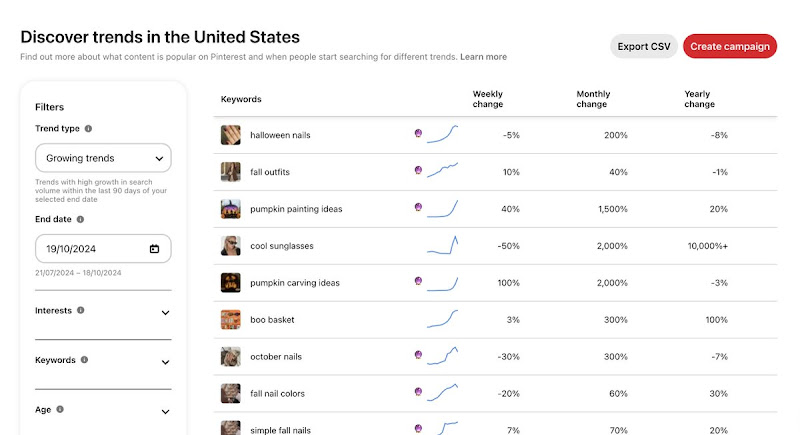Open the Learn more link
Viewport: 800px width, 435px height.
click(x=484, y=57)
